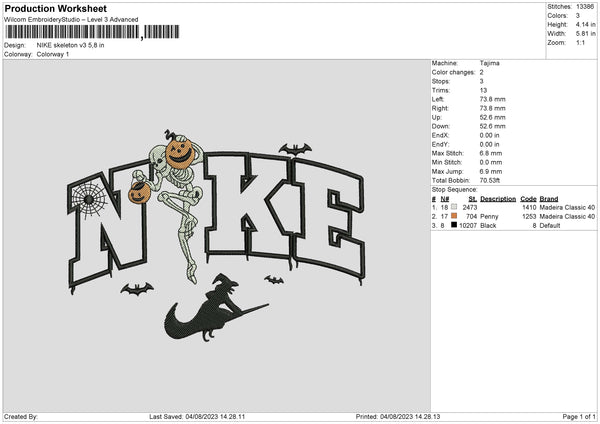
Task: Click the 'Stops:' label
Action: pyautogui.click(x=440, y=82)
